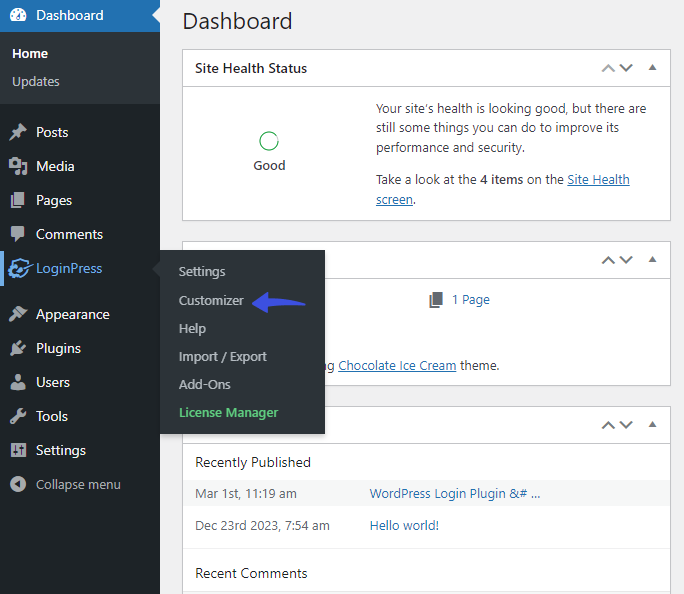Open Import / Export in LoginPress flyout
Image resolution: width=684 pixels, height=594 pixels.
(222, 357)
